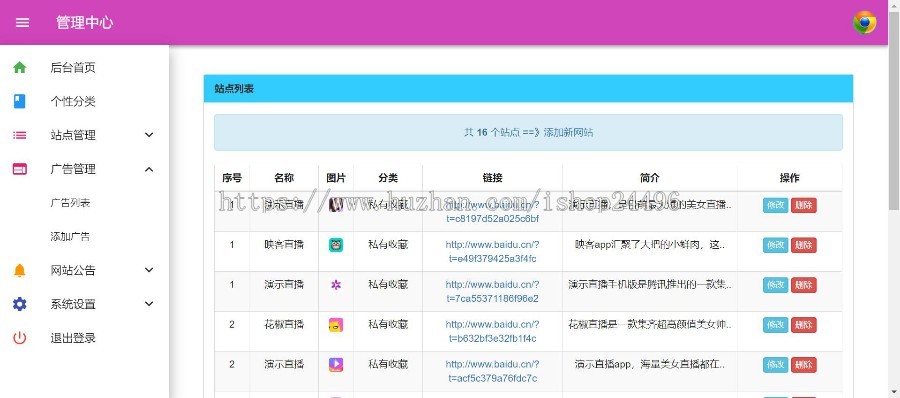900x398 pixels.
Task: Open the 添加广告 submenu item
Action: pos(70,237)
